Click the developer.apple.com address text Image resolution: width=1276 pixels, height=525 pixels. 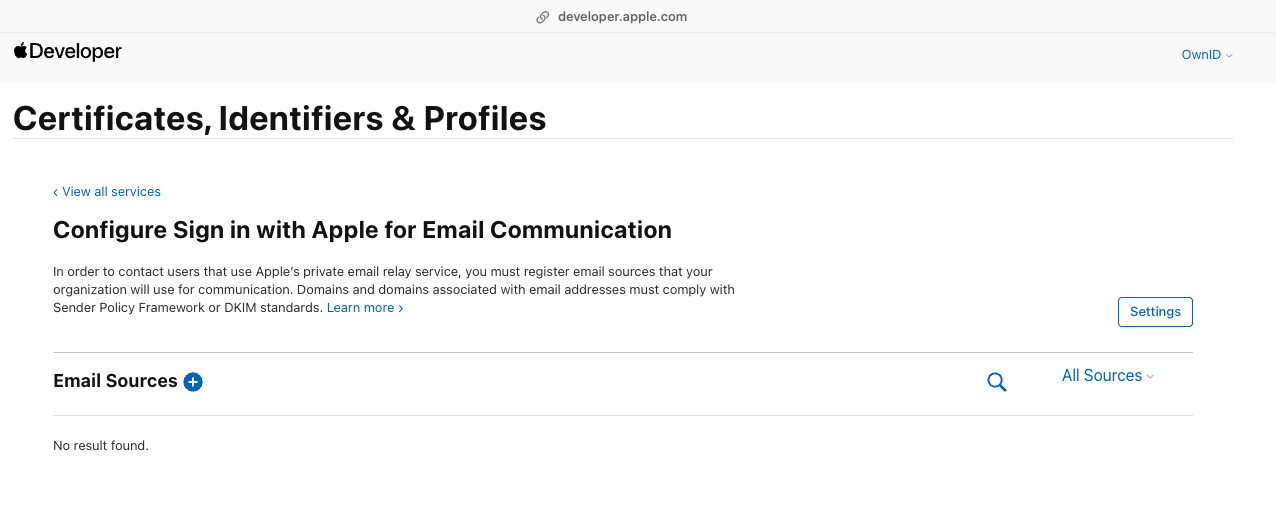[x=622, y=17]
